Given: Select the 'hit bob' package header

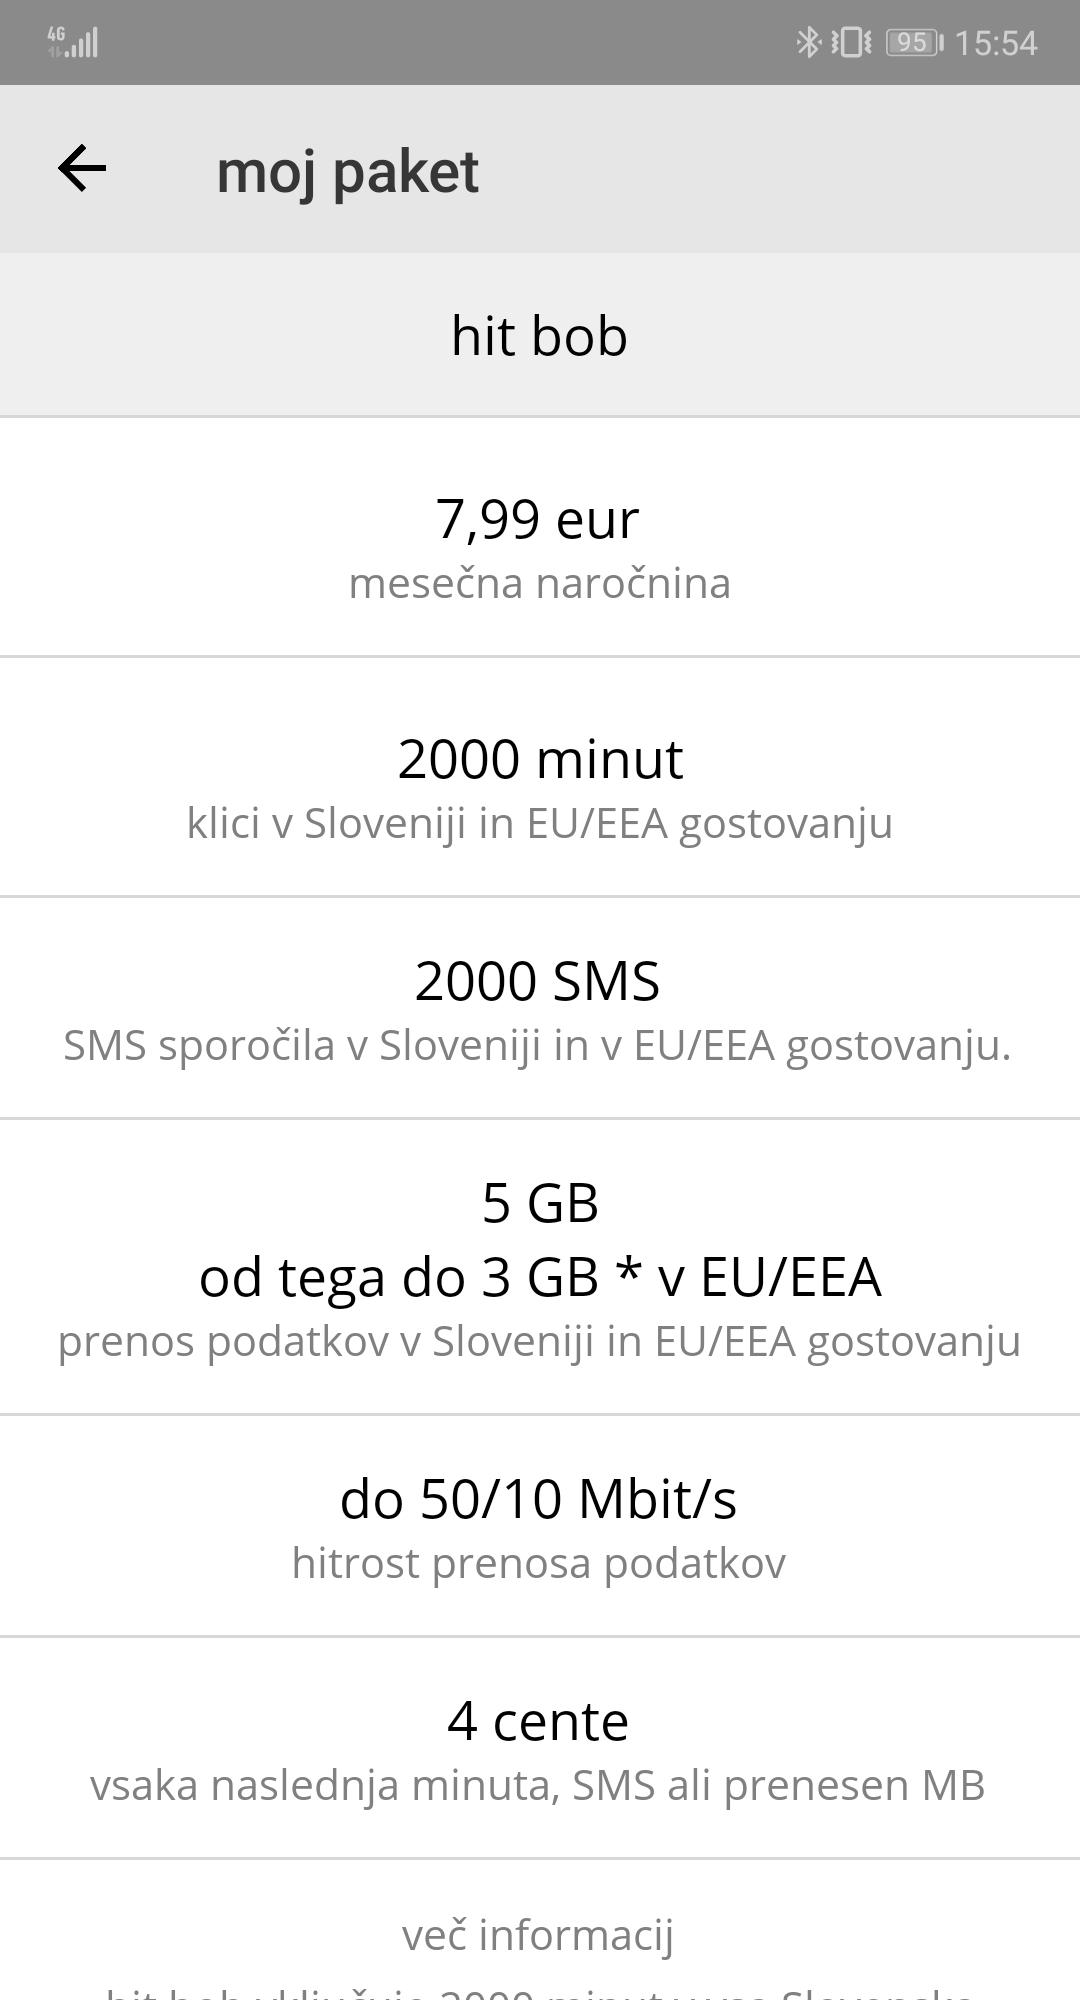Looking at the screenshot, I should (539, 336).
